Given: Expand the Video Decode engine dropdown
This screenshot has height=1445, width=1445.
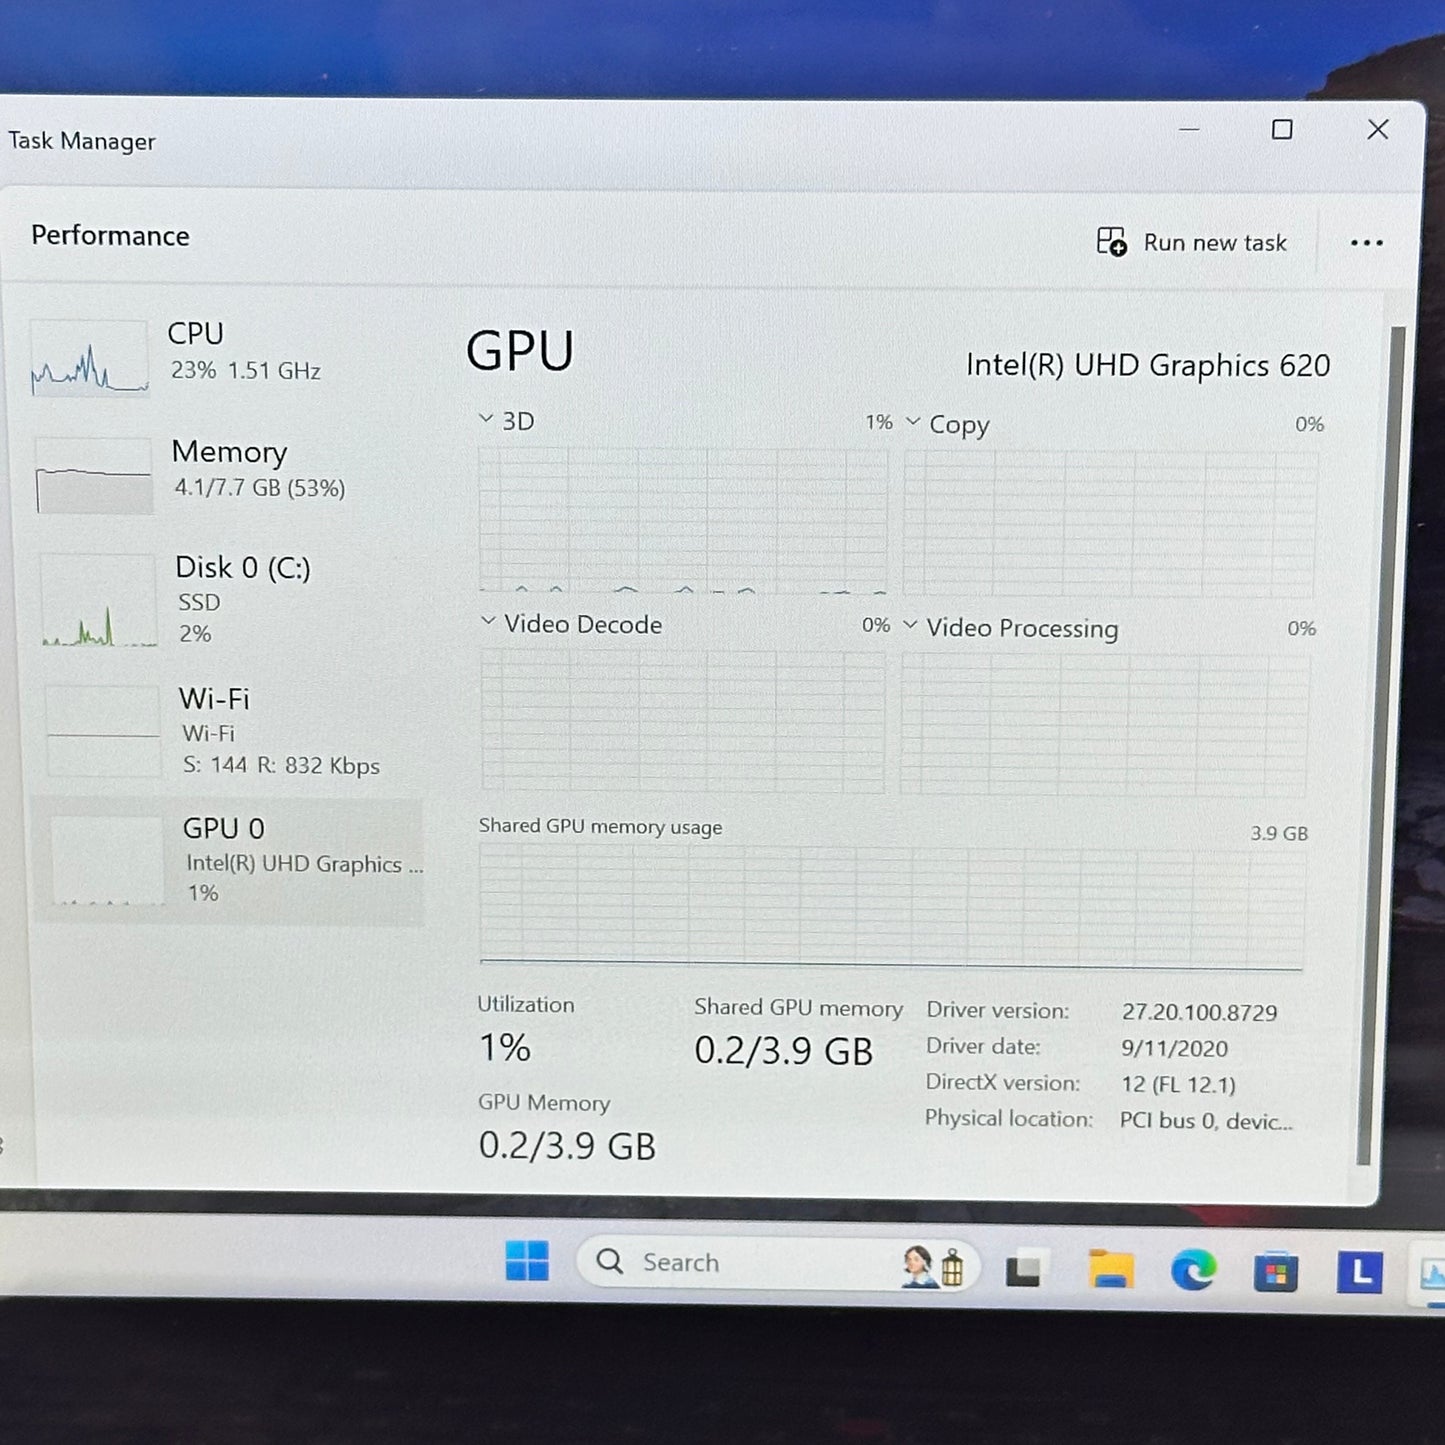Looking at the screenshot, I should [488, 621].
